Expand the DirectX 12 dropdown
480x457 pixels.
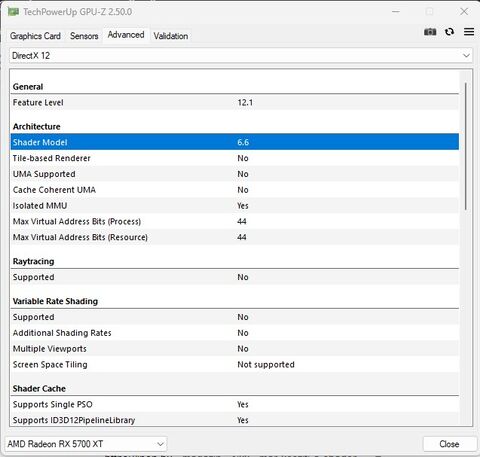[241, 55]
